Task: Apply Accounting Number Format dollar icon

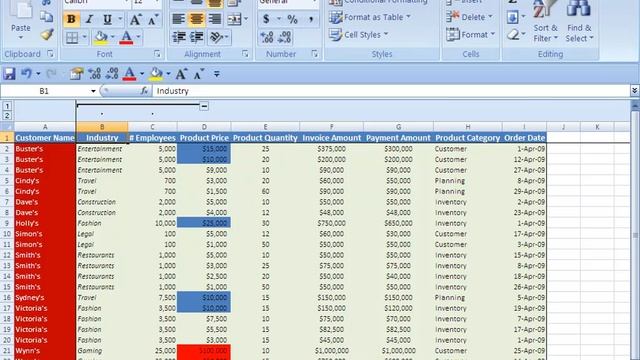Action: coord(266,19)
